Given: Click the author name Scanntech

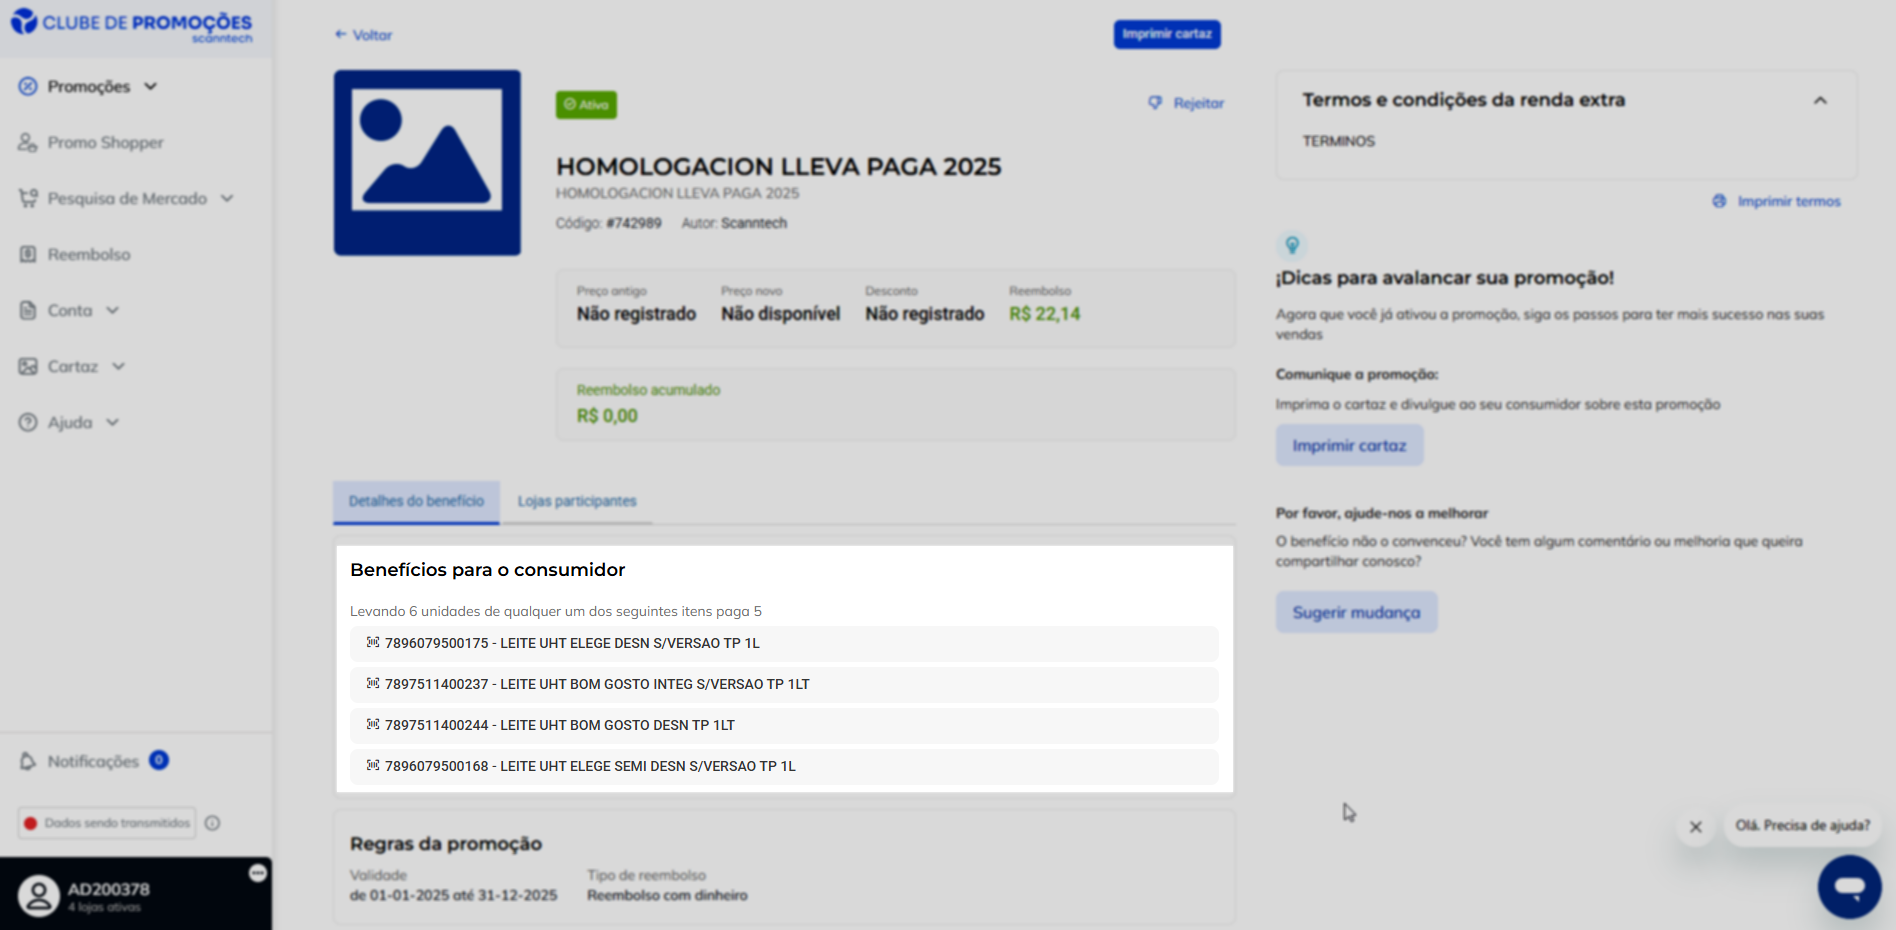Looking at the screenshot, I should [x=754, y=223].
